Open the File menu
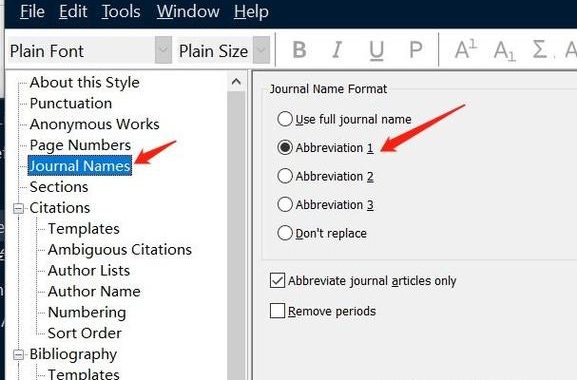 pos(32,11)
